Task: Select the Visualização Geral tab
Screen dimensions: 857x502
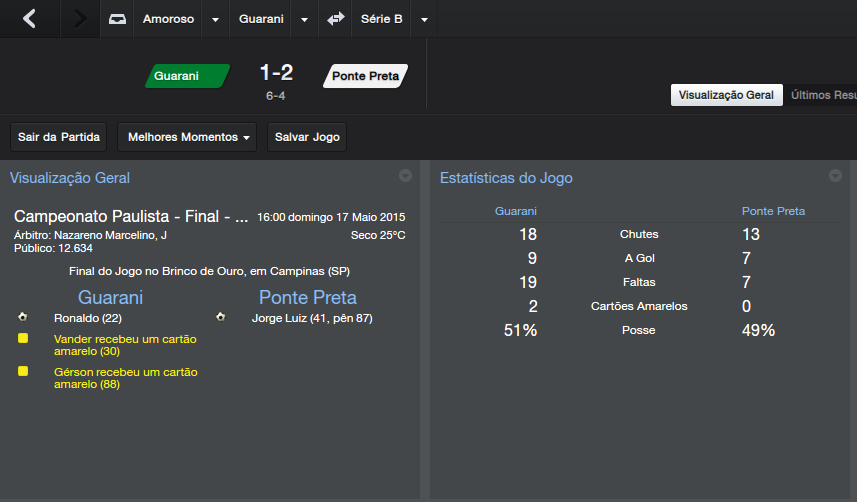Action: pyautogui.click(x=726, y=95)
